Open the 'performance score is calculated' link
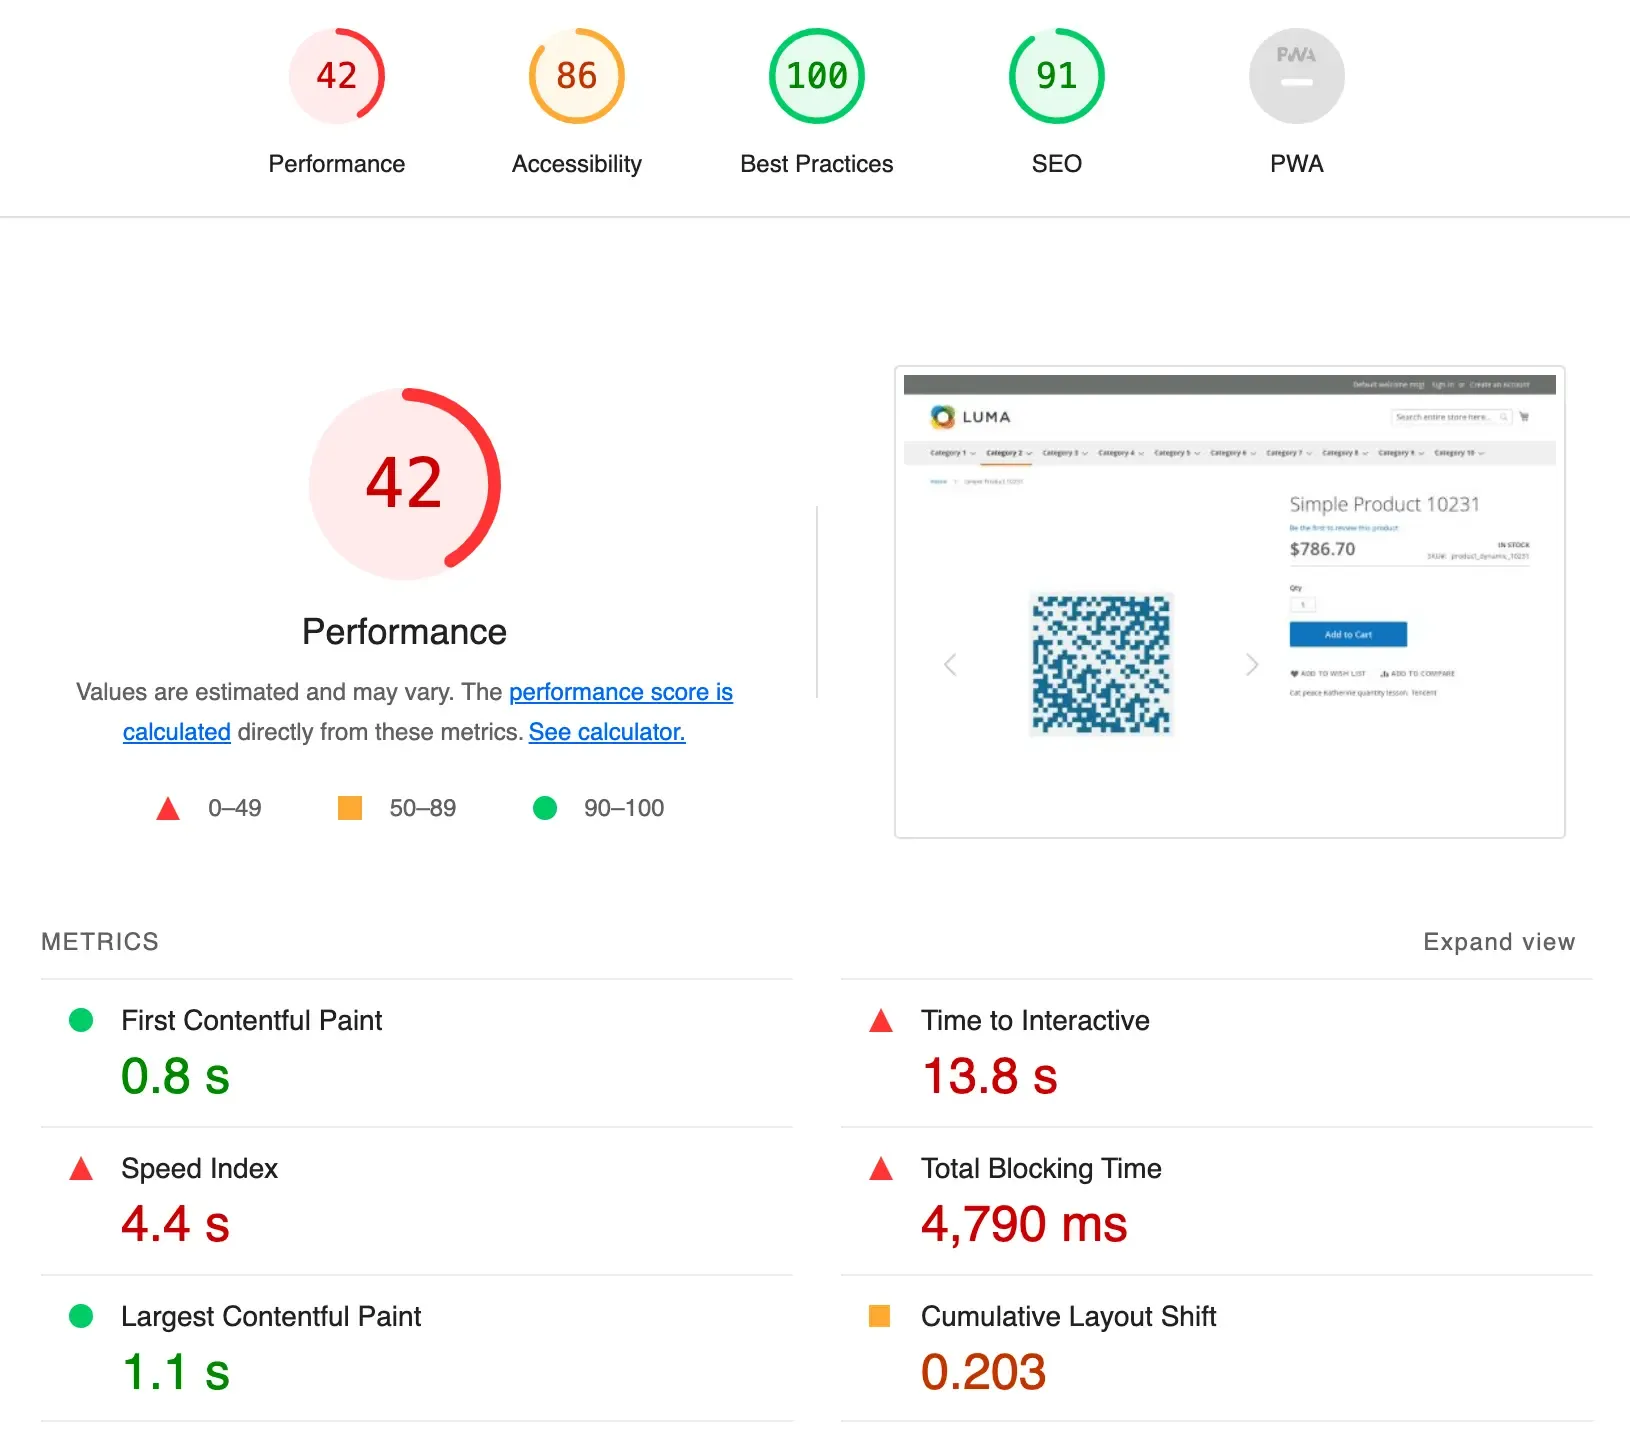Screen dimensions: 1630x1442 tap(620, 692)
